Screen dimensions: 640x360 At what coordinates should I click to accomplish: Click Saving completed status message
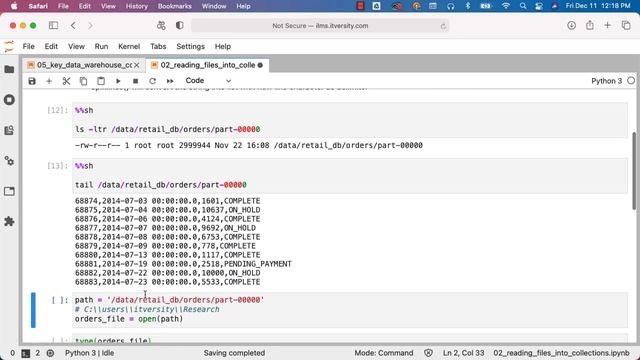(x=234, y=353)
